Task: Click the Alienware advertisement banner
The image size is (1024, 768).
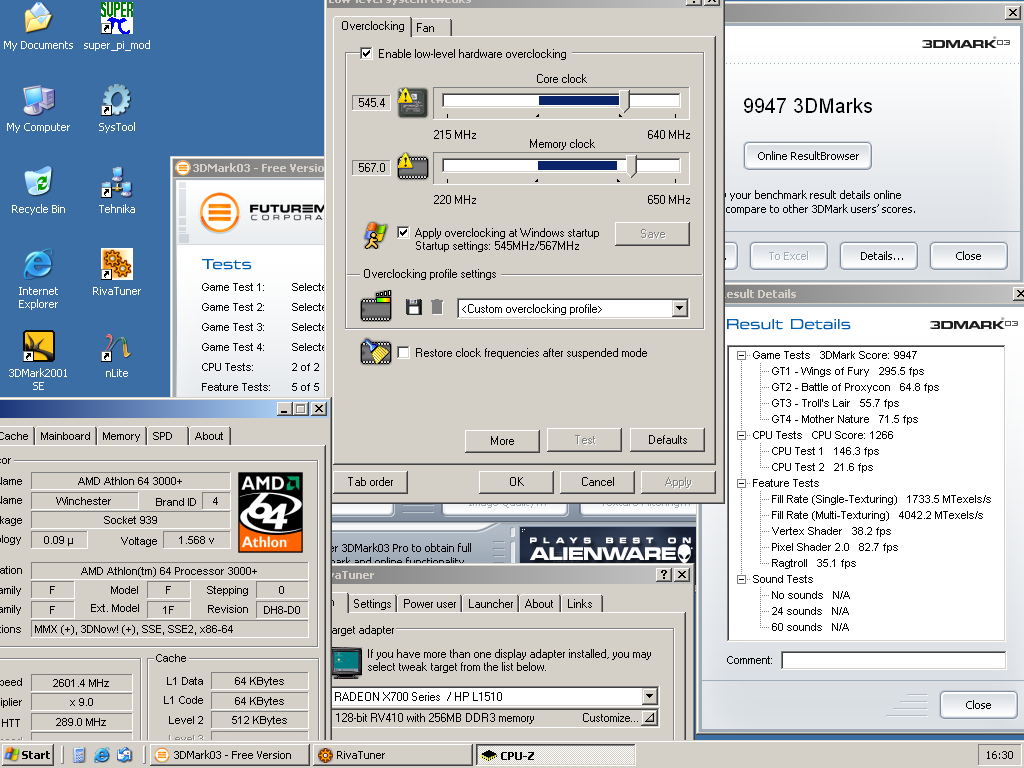Action: (609, 545)
